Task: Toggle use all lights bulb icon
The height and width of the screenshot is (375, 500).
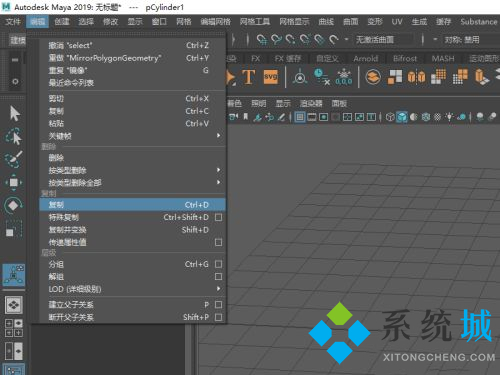Action: 450,117
